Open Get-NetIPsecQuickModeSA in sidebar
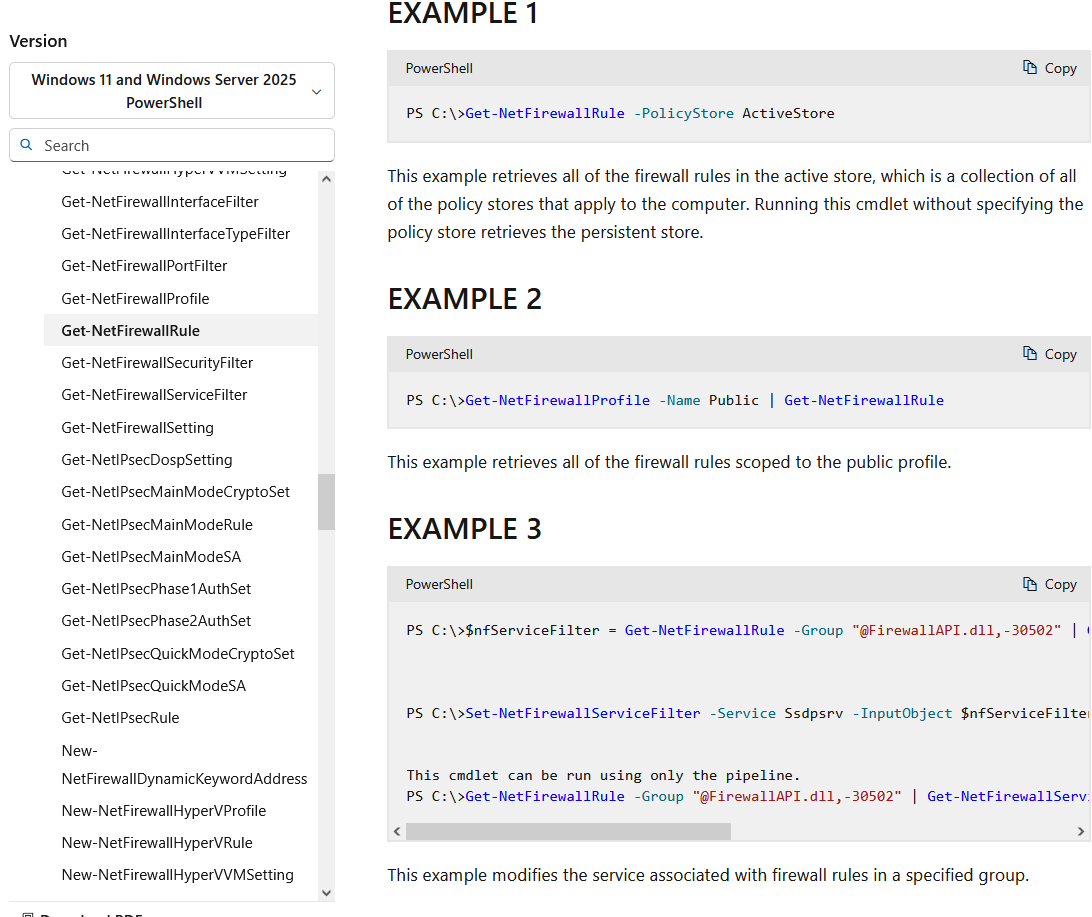Viewport: 1092px width, 917px height. (x=154, y=685)
